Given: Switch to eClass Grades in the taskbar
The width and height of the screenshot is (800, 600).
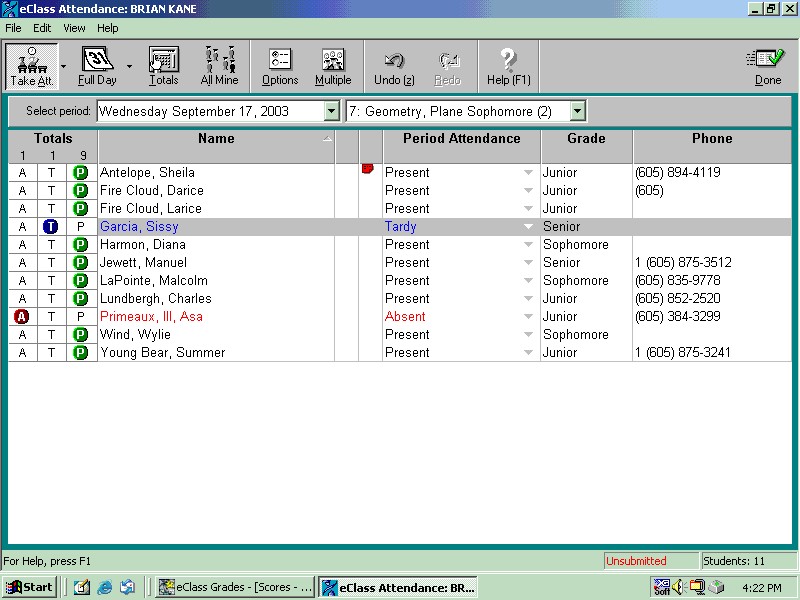Looking at the screenshot, I should (236, 587).
